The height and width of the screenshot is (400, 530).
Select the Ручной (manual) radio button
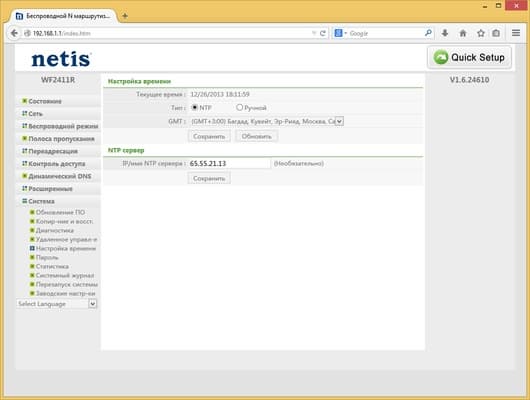coord(239,108)
